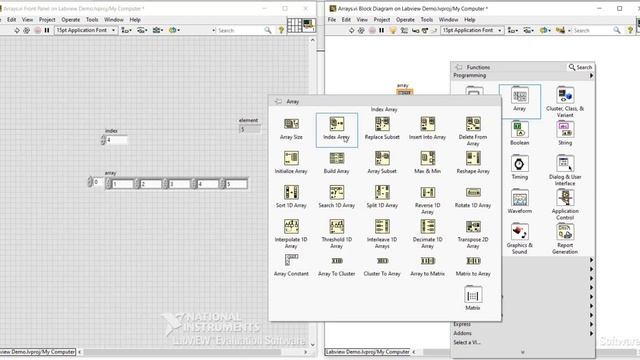The width and height of the screenshot is (640, 360).
Task: Pick the Sort 1D Array function
Action: pyautogui.click(x=291, y=197)
